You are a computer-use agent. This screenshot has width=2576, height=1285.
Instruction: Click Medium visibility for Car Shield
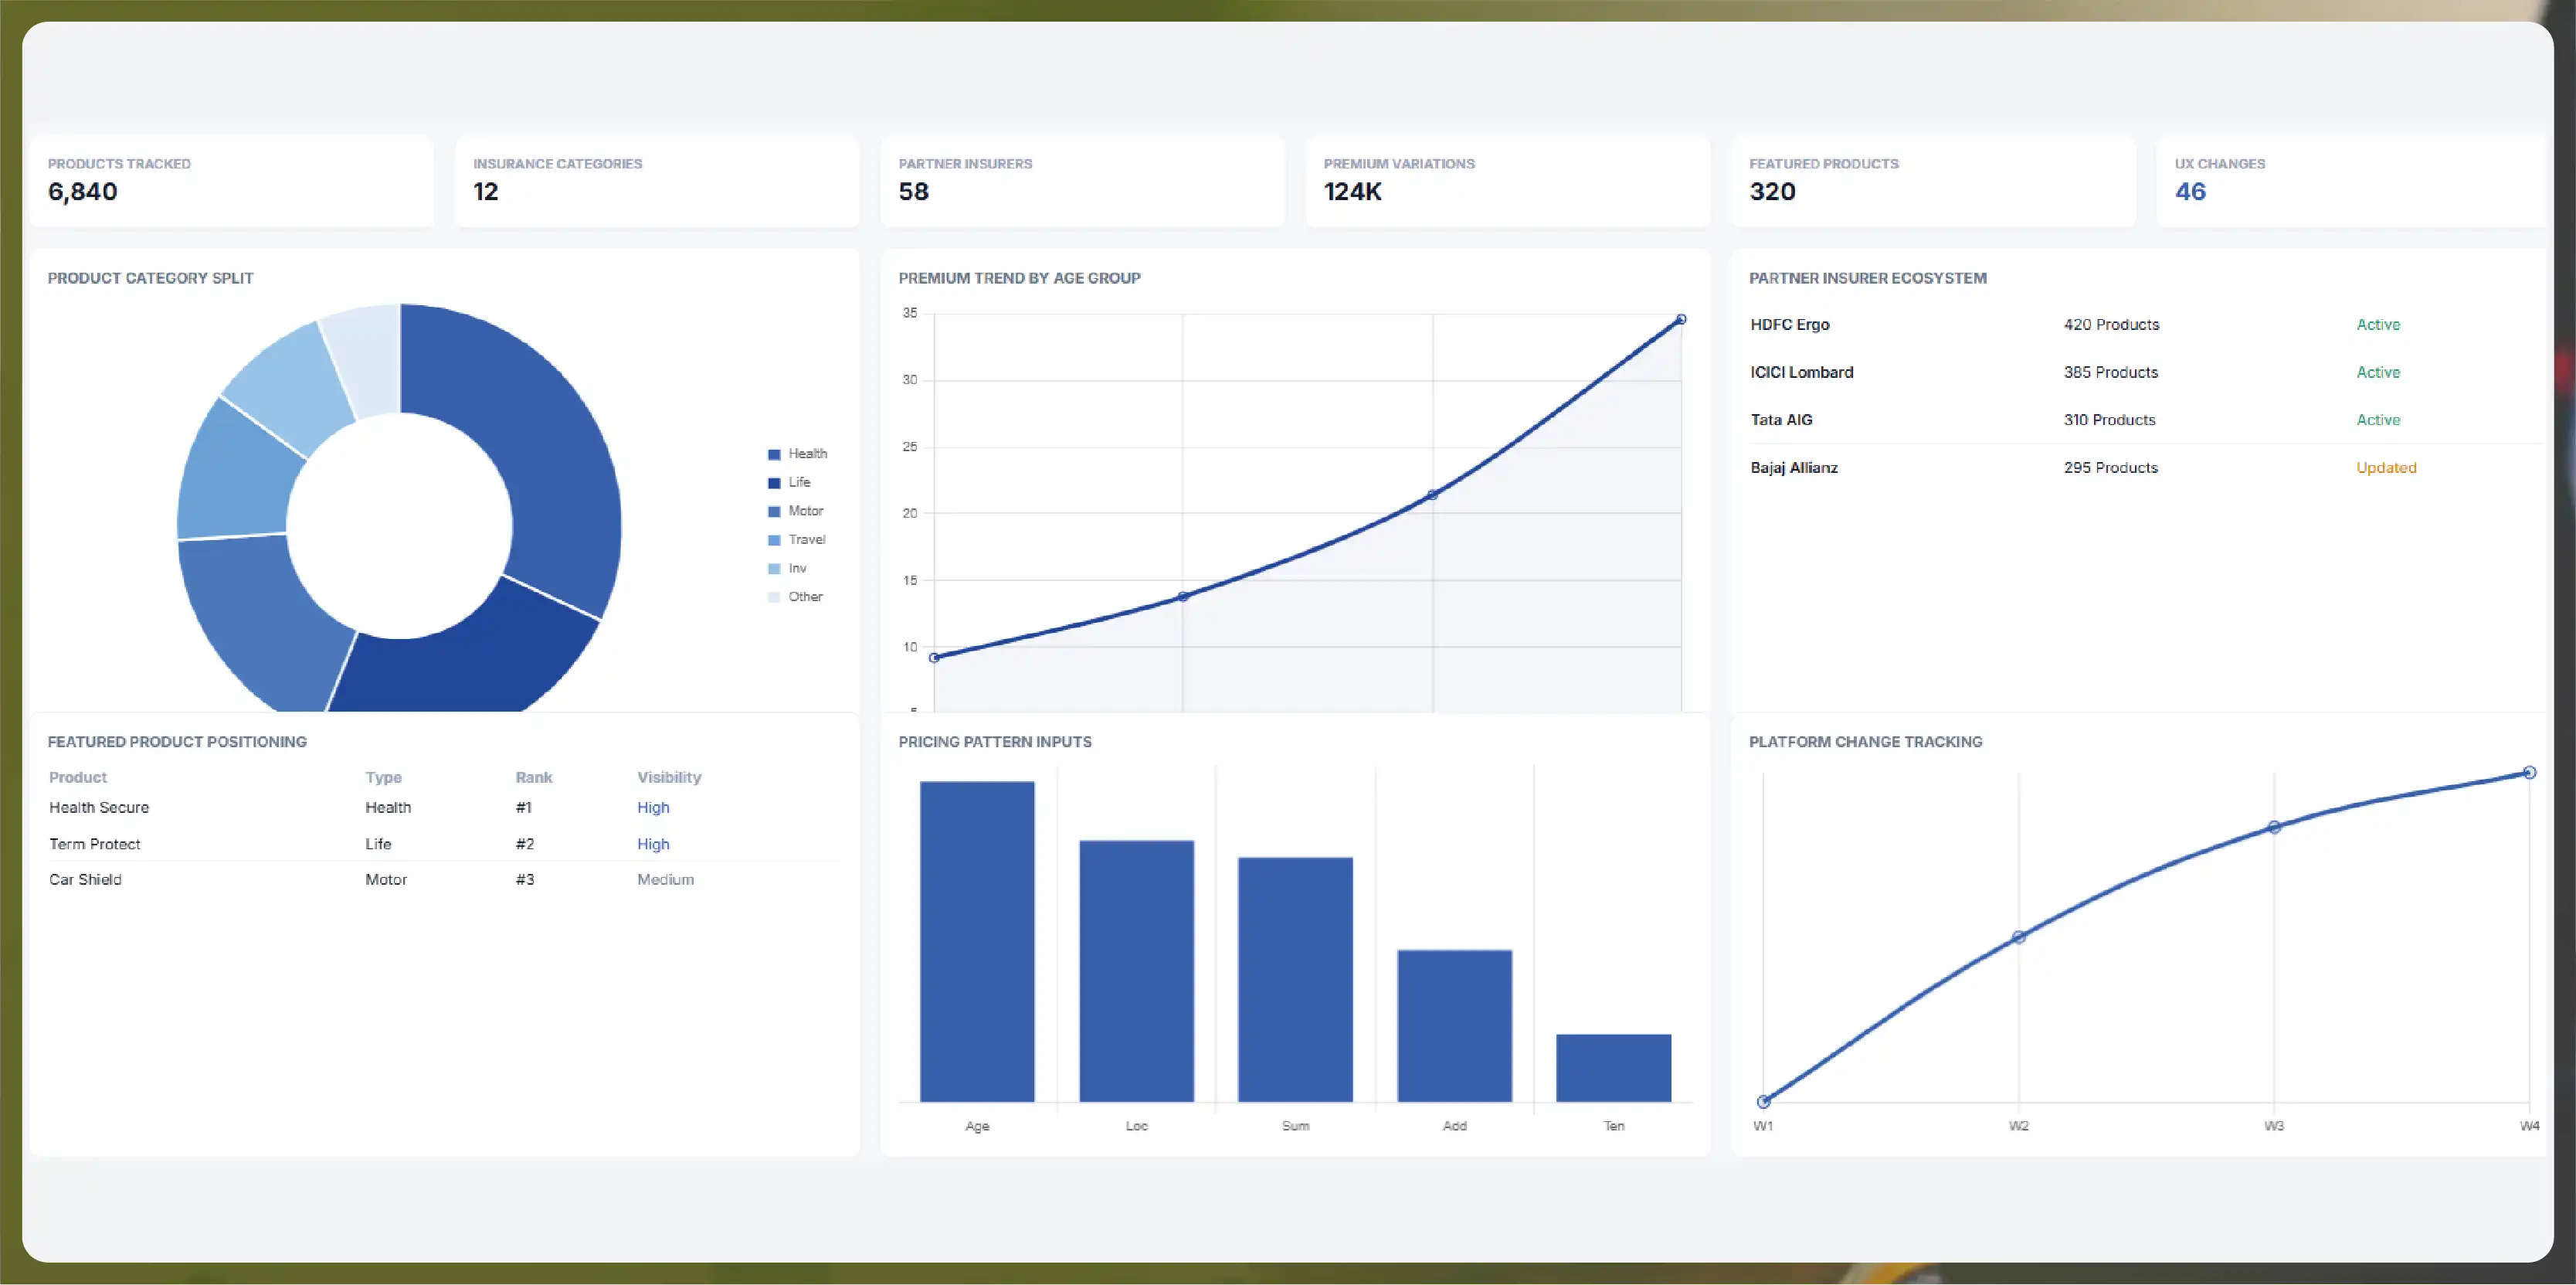point(665,880)
